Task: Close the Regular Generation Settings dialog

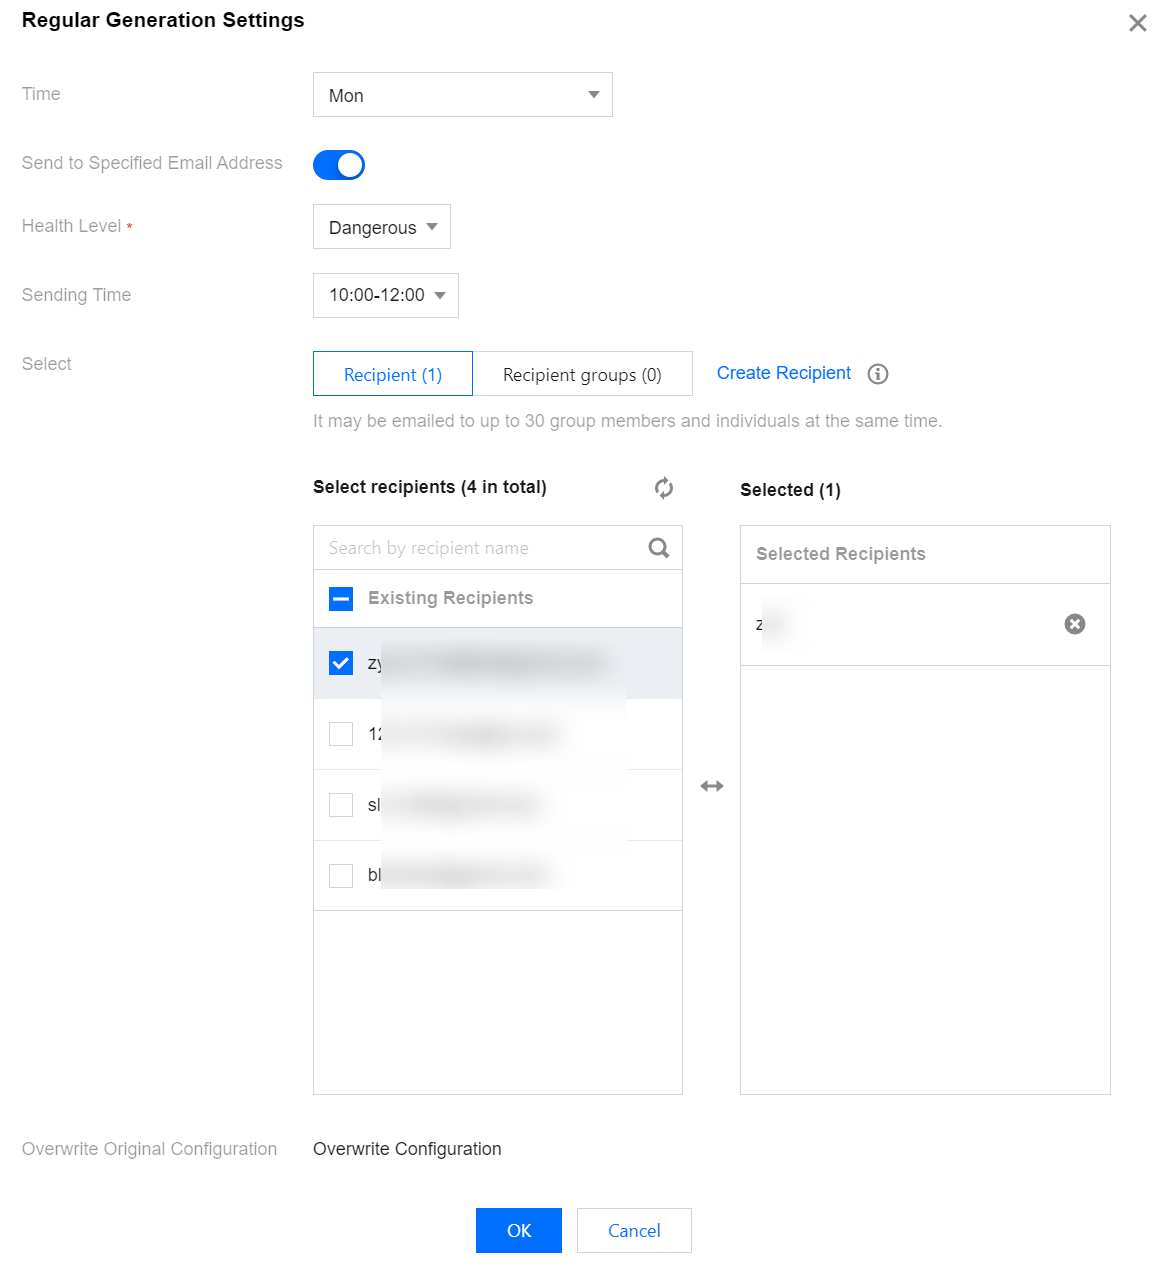Action: (x=1137, y=23)
